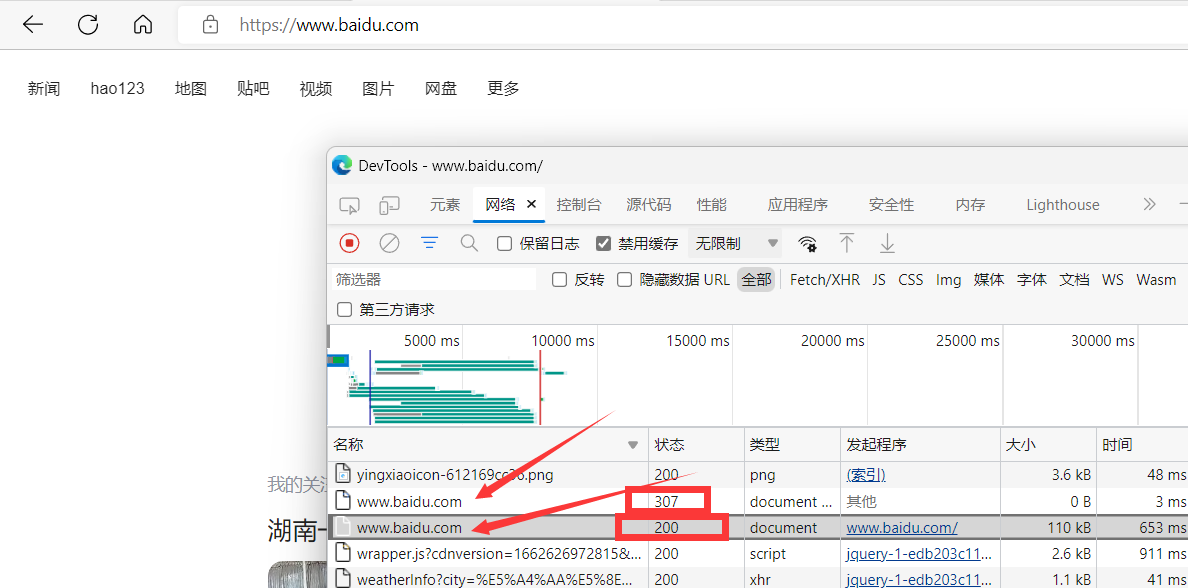Screen dimensions: 1188x588
Task: Reload the page with the refresh icon
Action: click(89, 25)
